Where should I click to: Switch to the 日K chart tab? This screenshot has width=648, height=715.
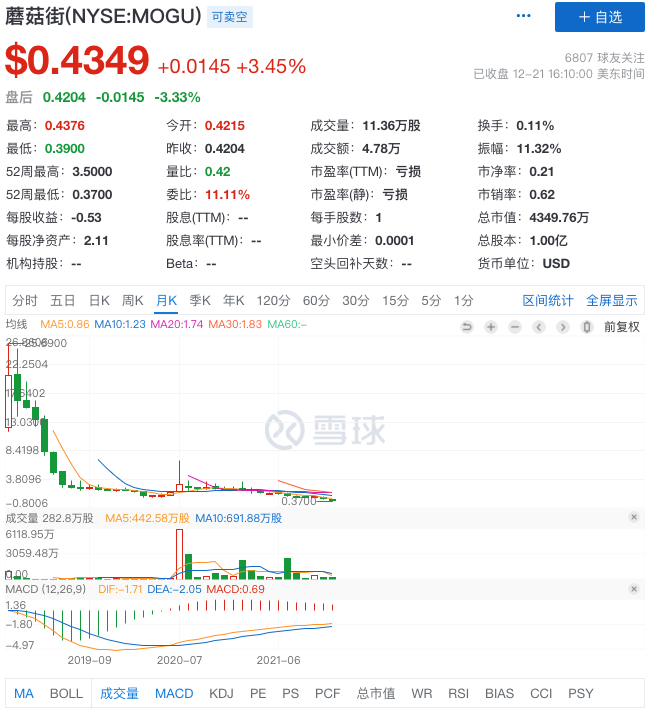(x=99, y=301)
